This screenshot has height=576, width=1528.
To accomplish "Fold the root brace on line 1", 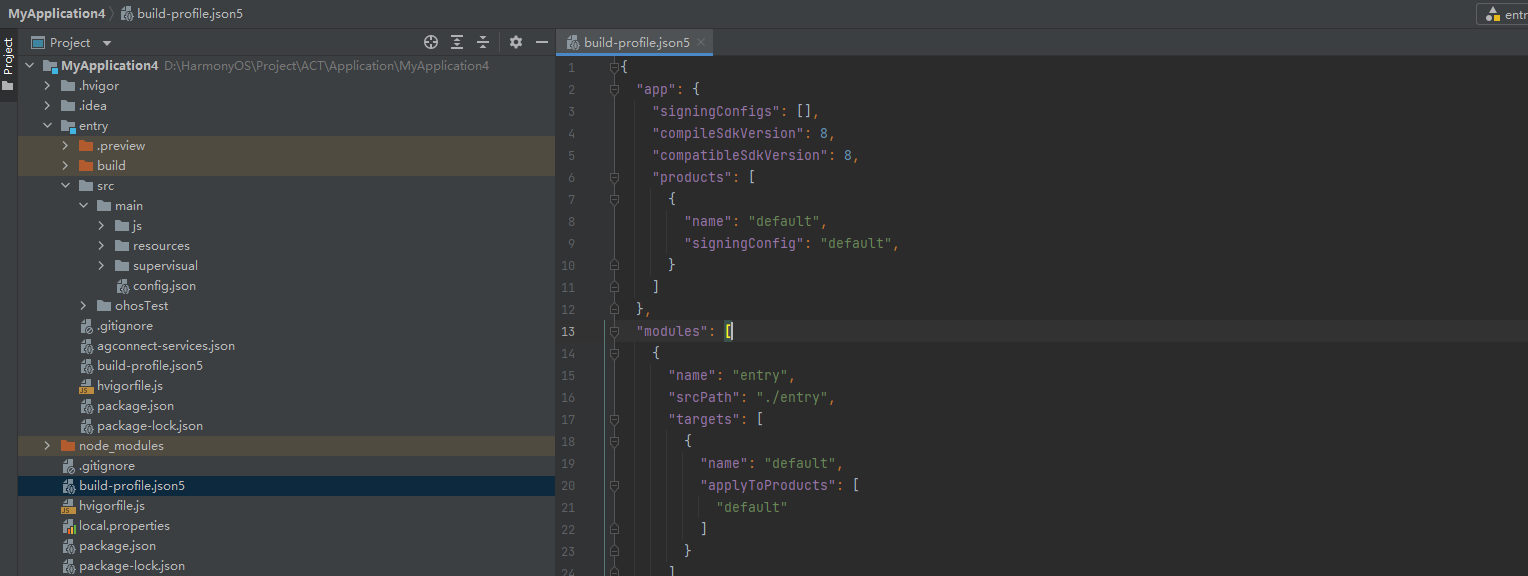I will (x=614, y=67).
